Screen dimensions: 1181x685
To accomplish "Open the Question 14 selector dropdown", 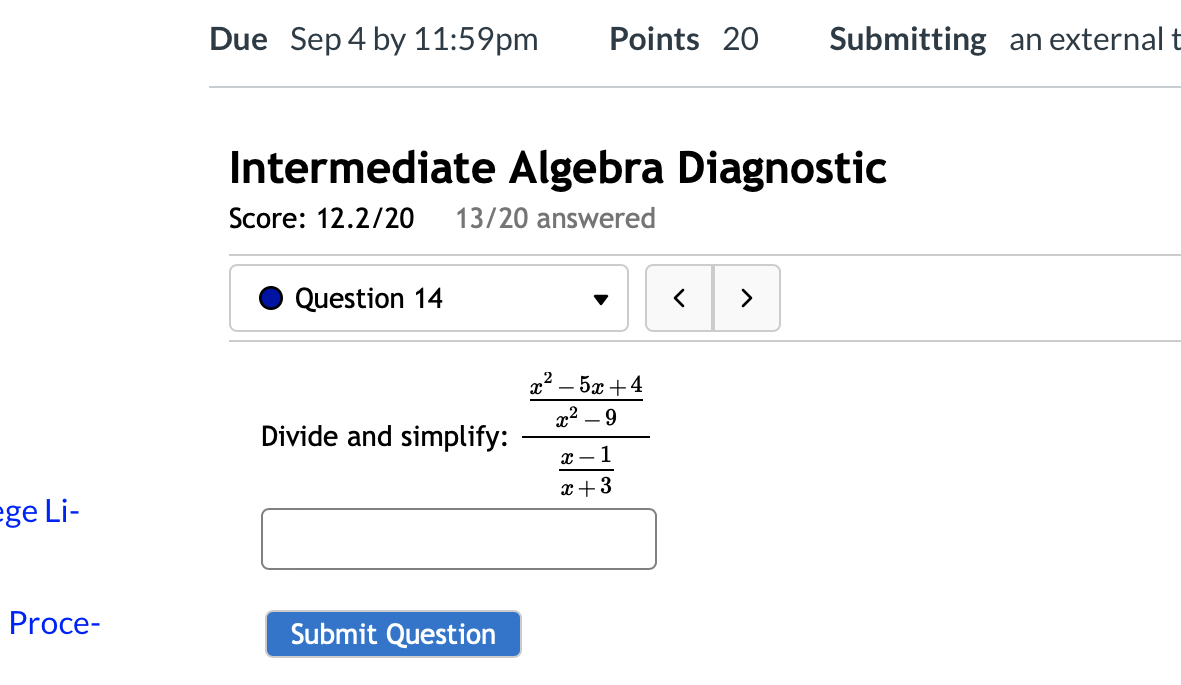I will click(x=428, y=298).
